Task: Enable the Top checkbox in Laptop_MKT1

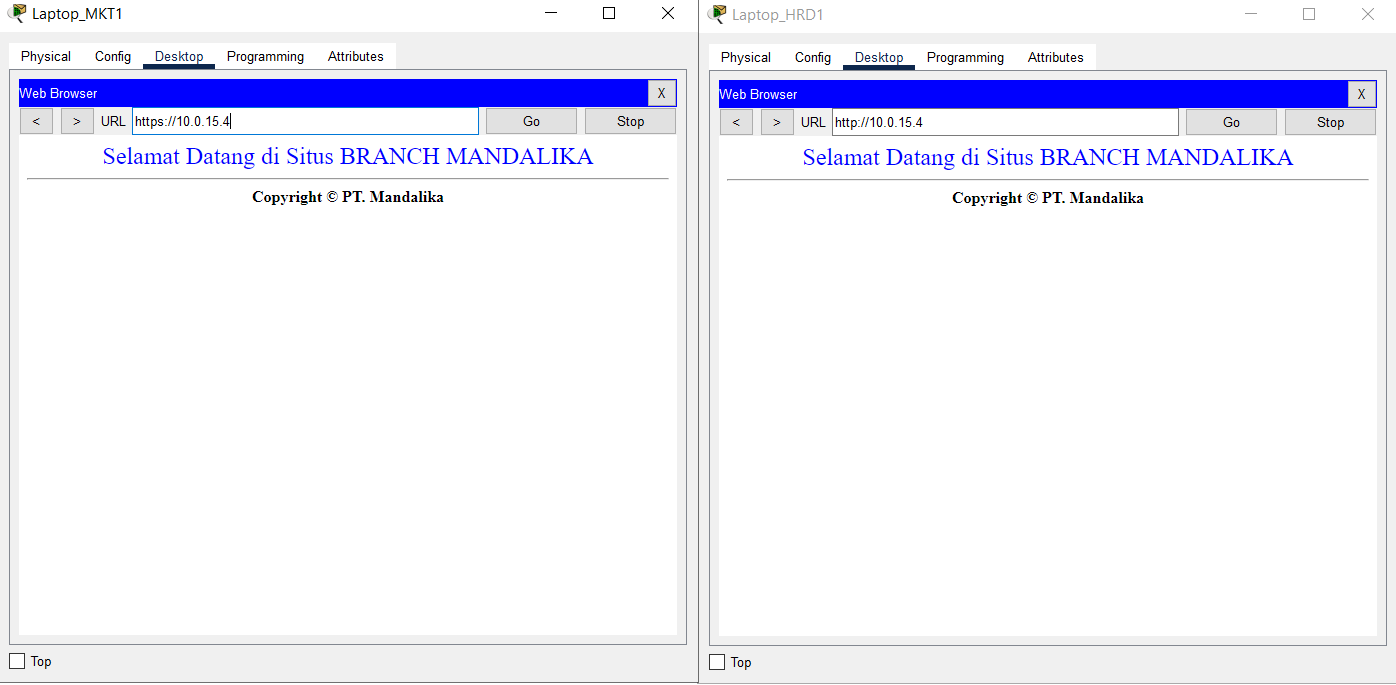Action: point(17,661)
